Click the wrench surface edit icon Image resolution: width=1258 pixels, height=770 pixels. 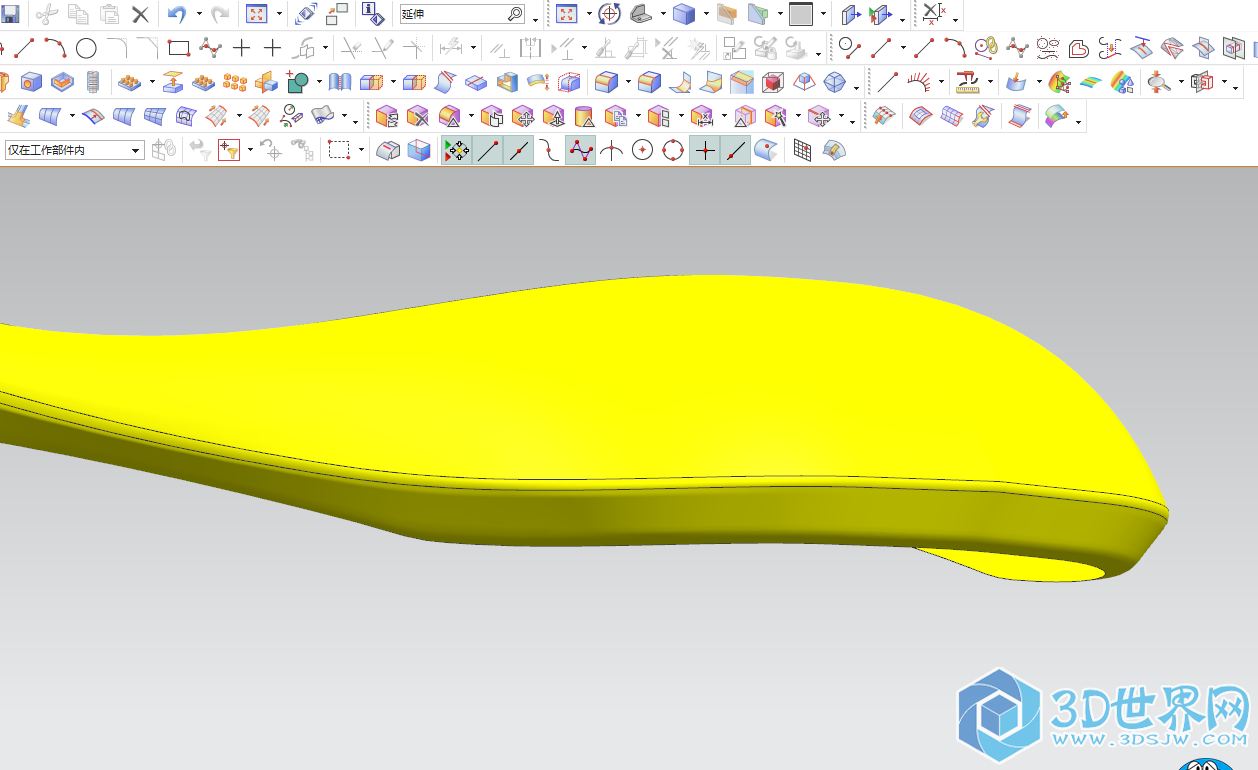pos(982,117)
